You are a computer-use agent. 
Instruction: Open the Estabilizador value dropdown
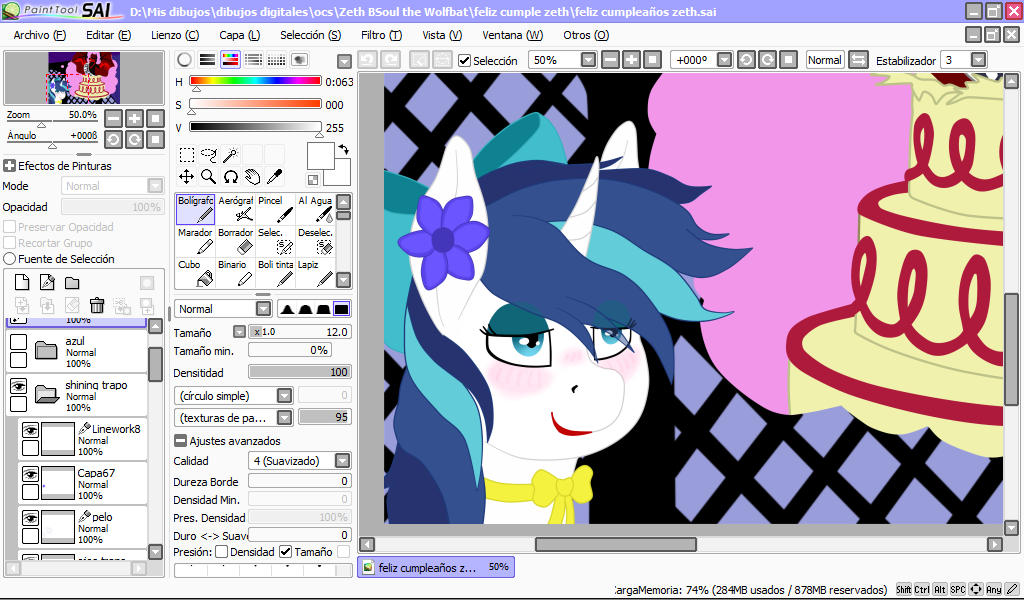[978, 60]
